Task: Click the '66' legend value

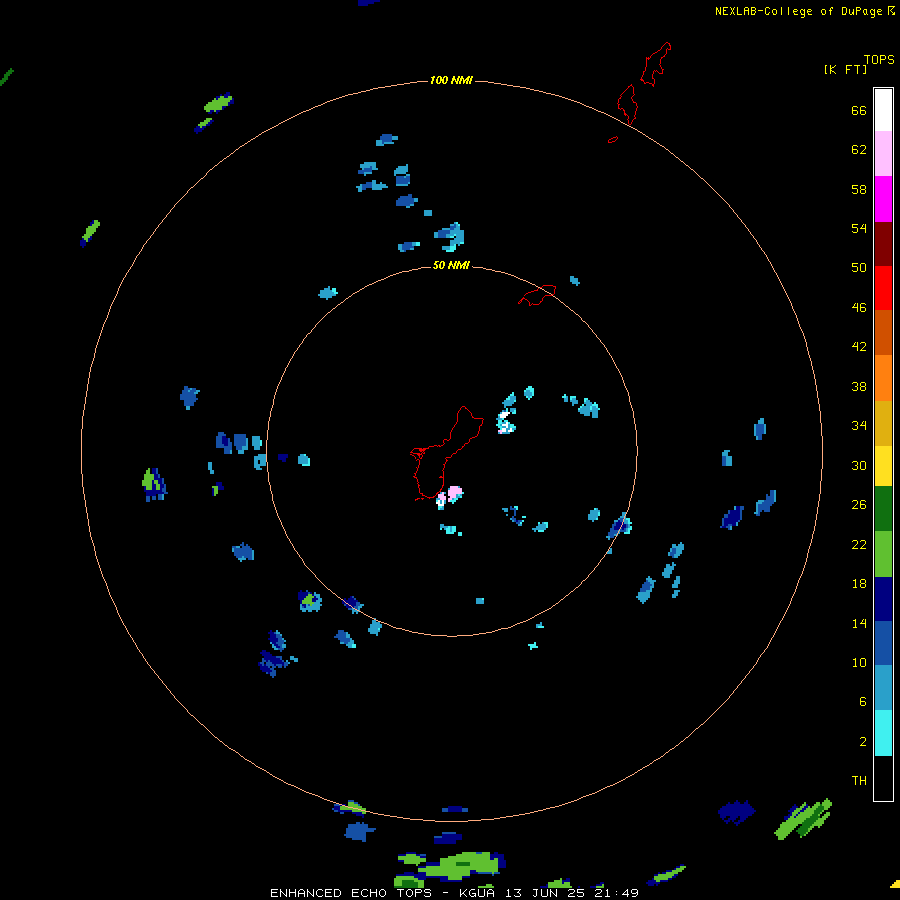Action: click(x=859, y=111)
